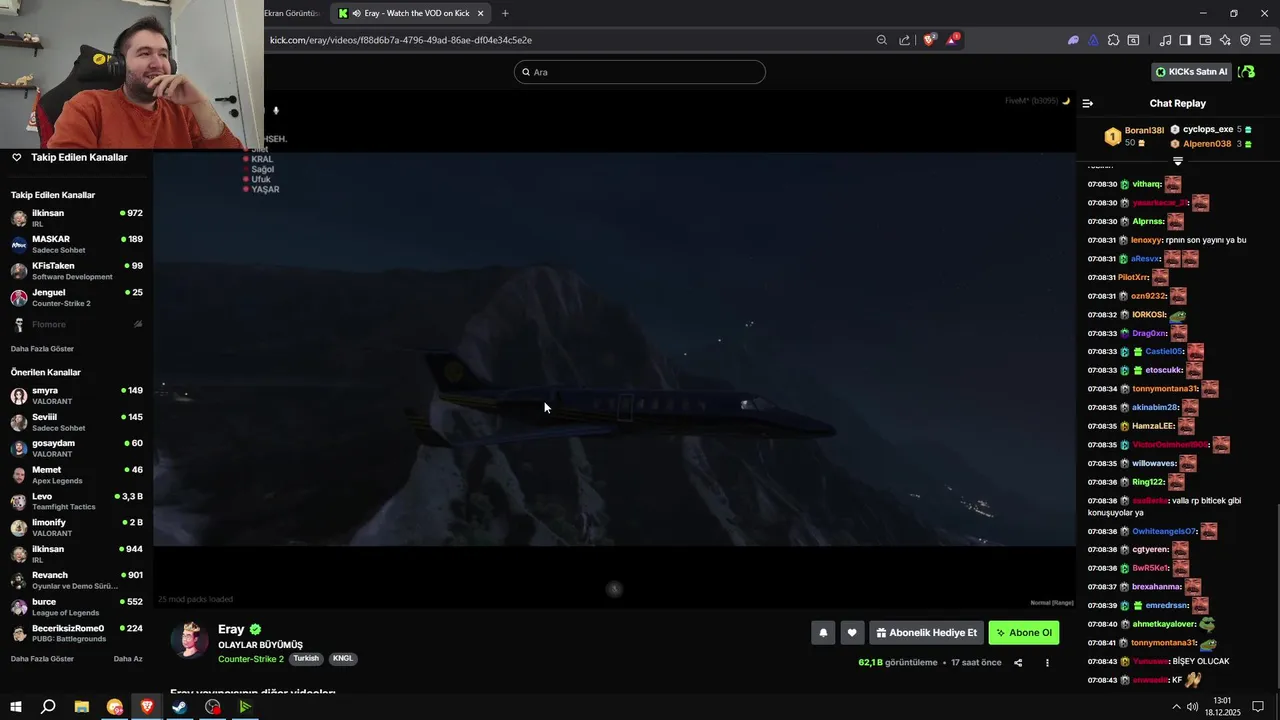Open Jenguel channel in sidebar
This screenshot has width=1280, height=720.
(x=77, y=297)
